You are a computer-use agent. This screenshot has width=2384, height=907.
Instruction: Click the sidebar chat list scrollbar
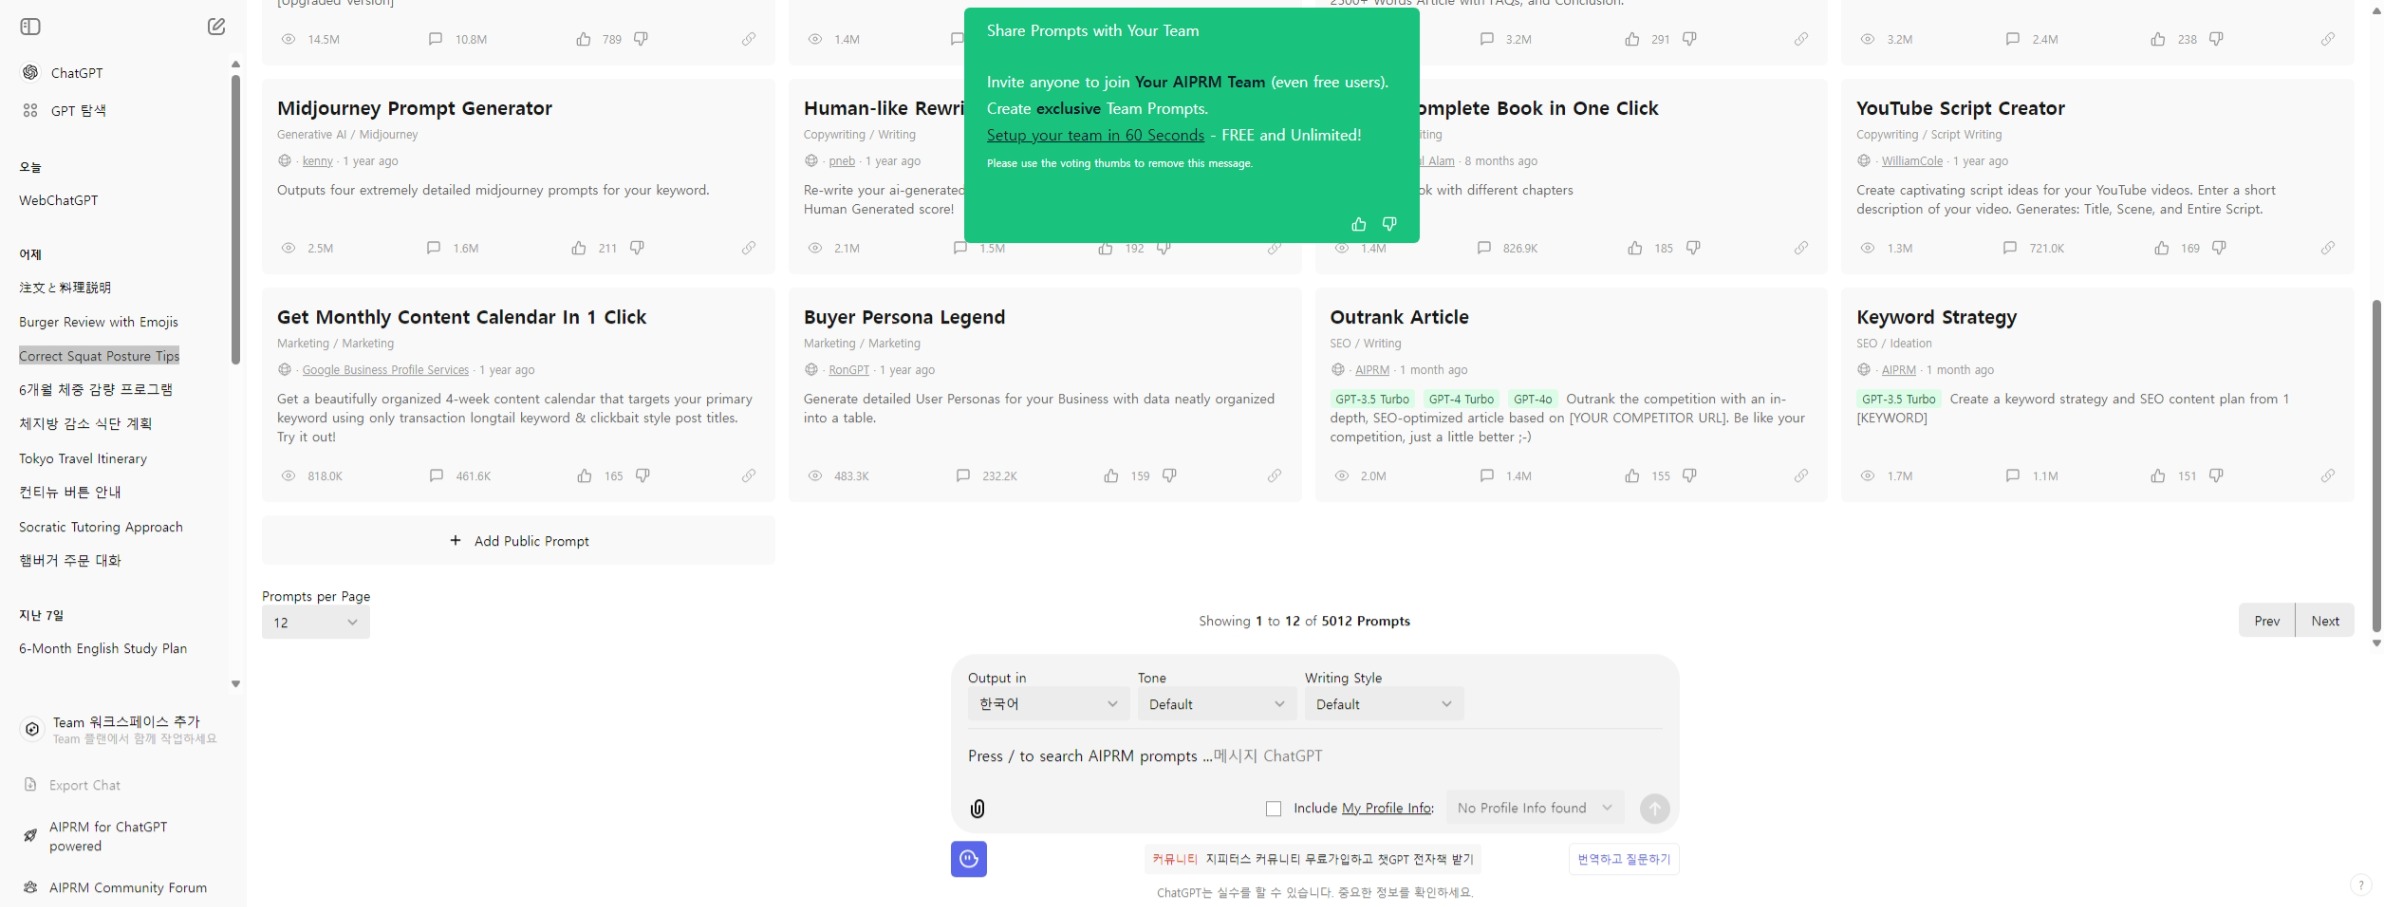(236, 220)
